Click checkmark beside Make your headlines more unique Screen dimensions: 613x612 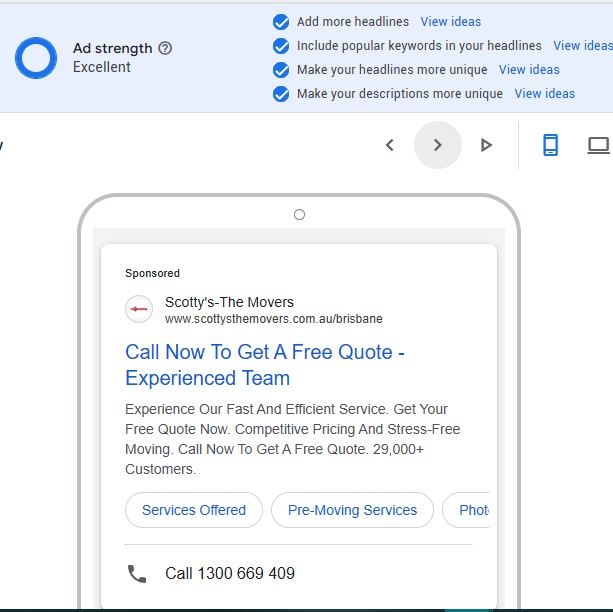pyautogui.click(x=281, y=70)
